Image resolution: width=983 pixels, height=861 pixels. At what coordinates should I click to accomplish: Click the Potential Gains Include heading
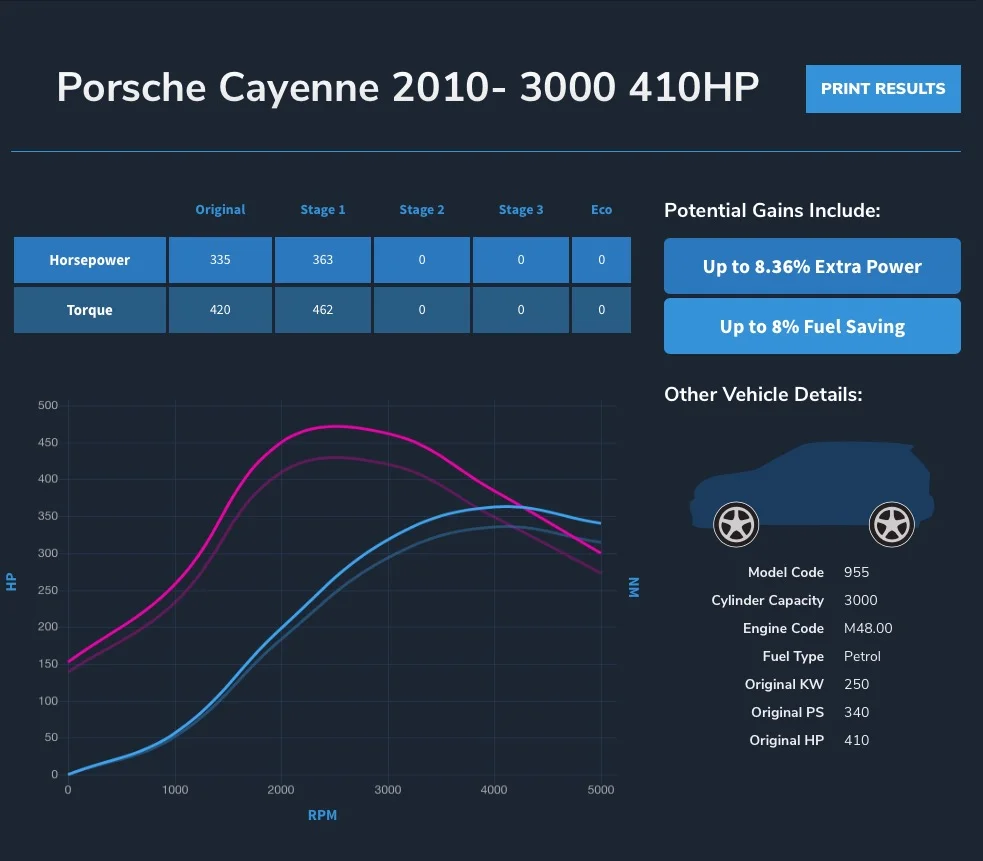(x=772, y=210)
